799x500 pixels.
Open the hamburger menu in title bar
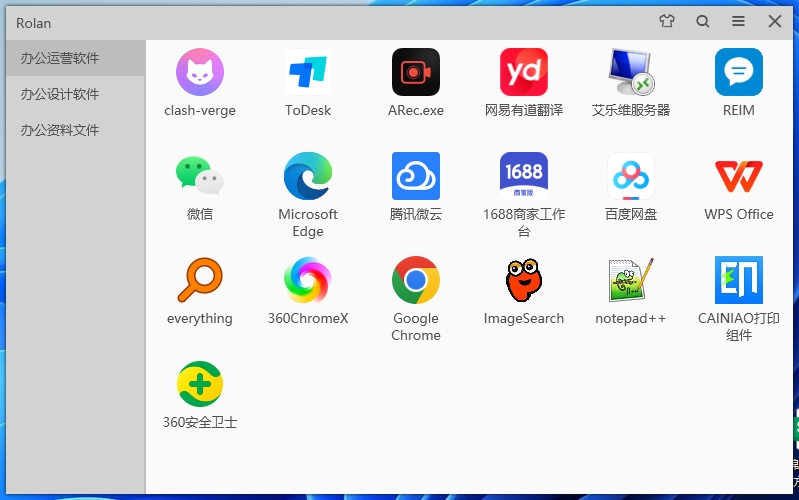tap(738, 21)
